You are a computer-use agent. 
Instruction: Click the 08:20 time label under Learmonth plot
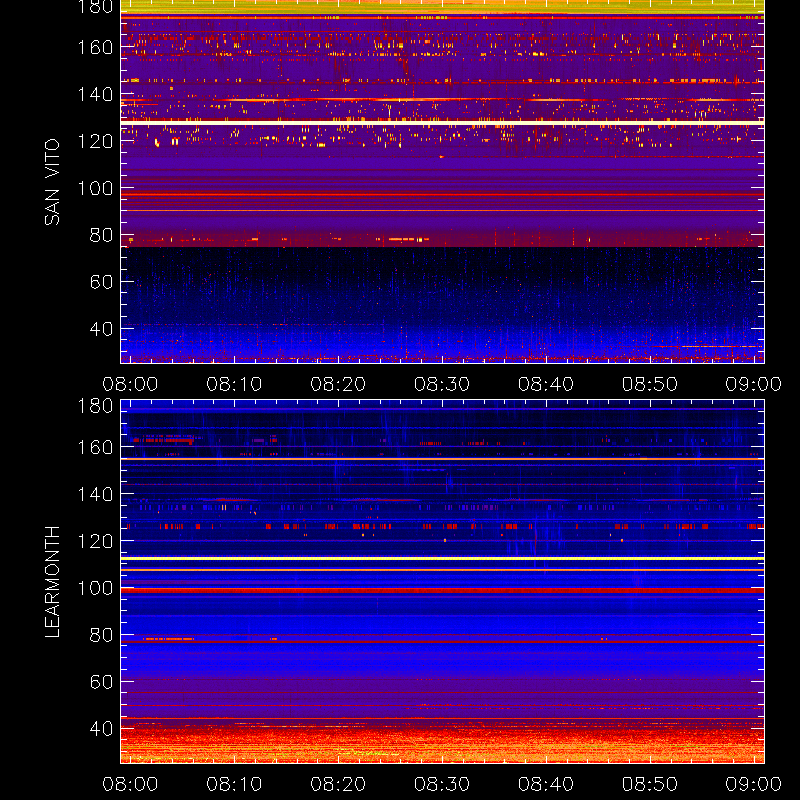click(338, 784)
